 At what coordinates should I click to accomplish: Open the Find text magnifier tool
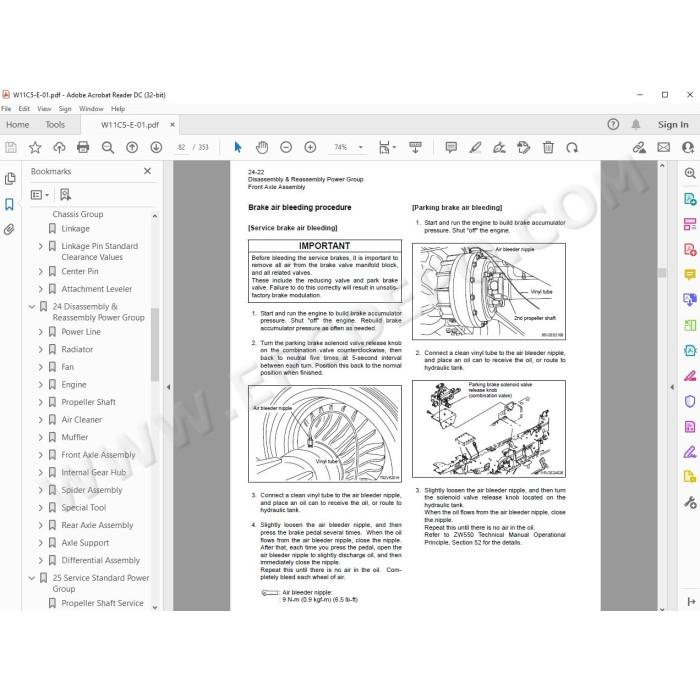(108, 147)
